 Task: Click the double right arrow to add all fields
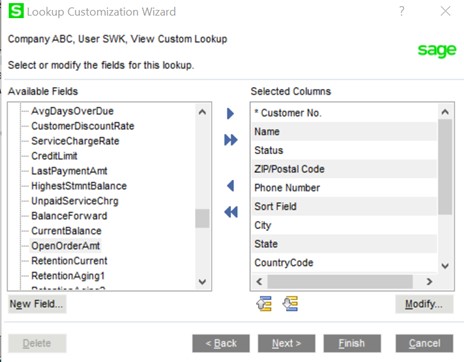click(231, 140)
